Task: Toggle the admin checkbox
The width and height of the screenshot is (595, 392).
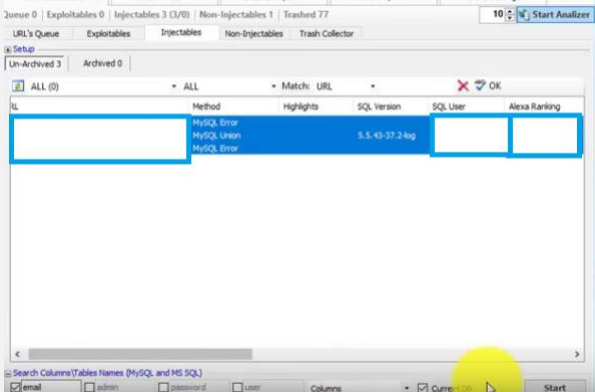Action: (x=90, y=387)
